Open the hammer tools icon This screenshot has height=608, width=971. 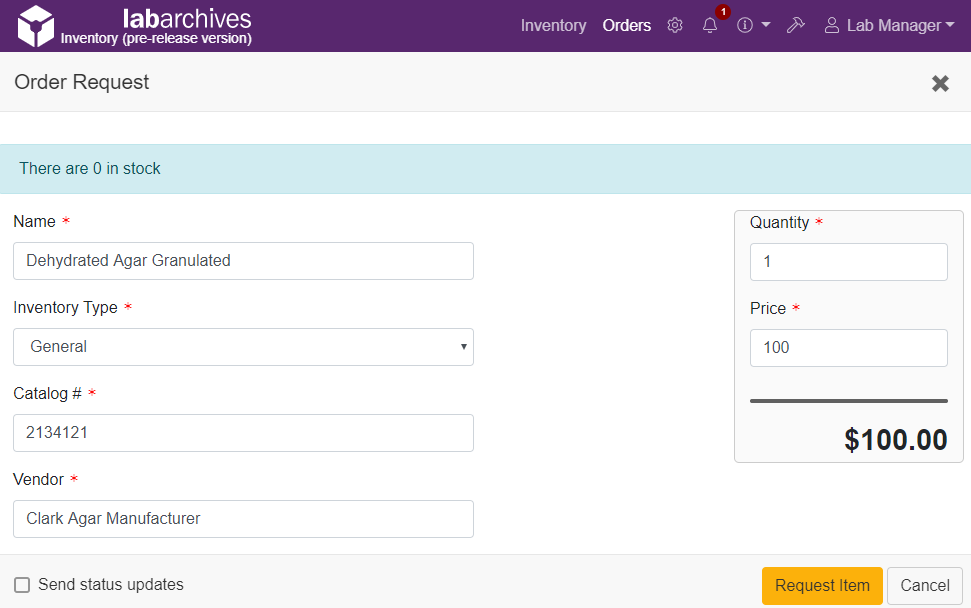click(x=796, y=26)
